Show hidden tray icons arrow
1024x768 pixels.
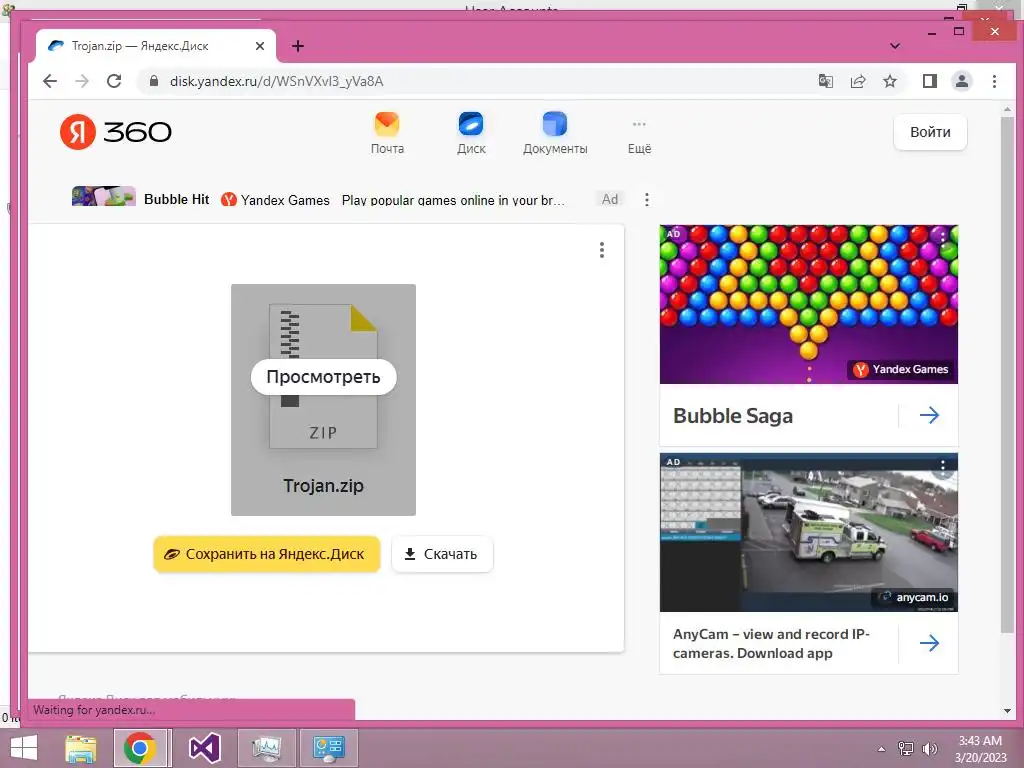coord(882,748)
